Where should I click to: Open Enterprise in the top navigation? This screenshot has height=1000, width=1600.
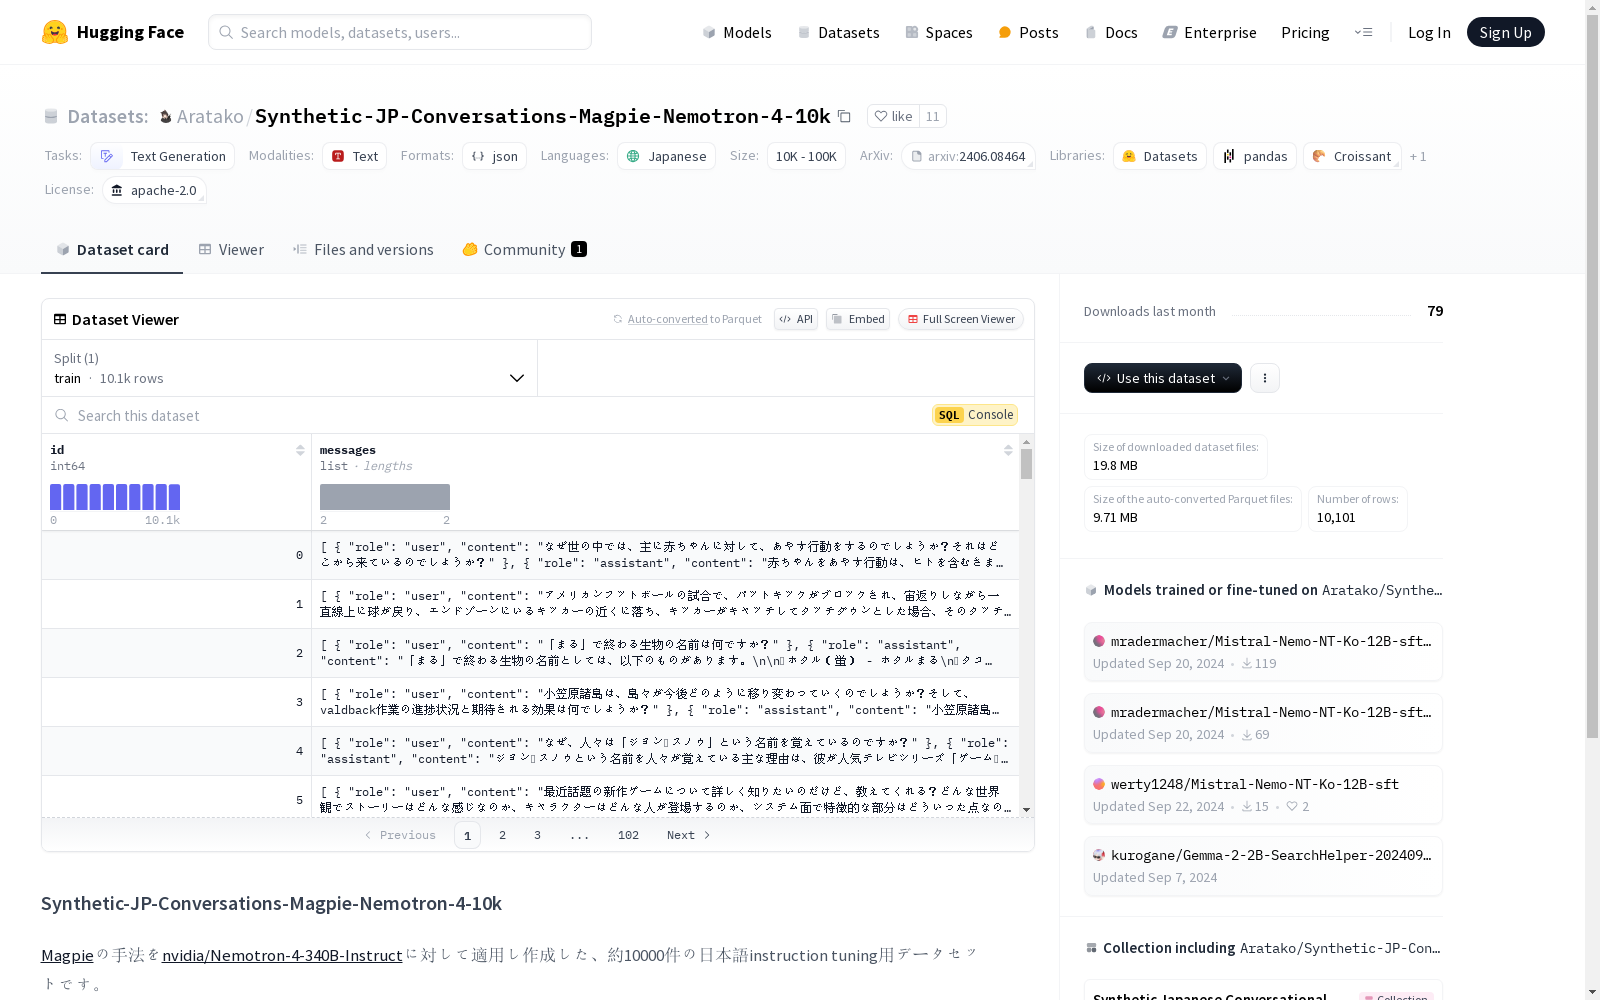1209,32
